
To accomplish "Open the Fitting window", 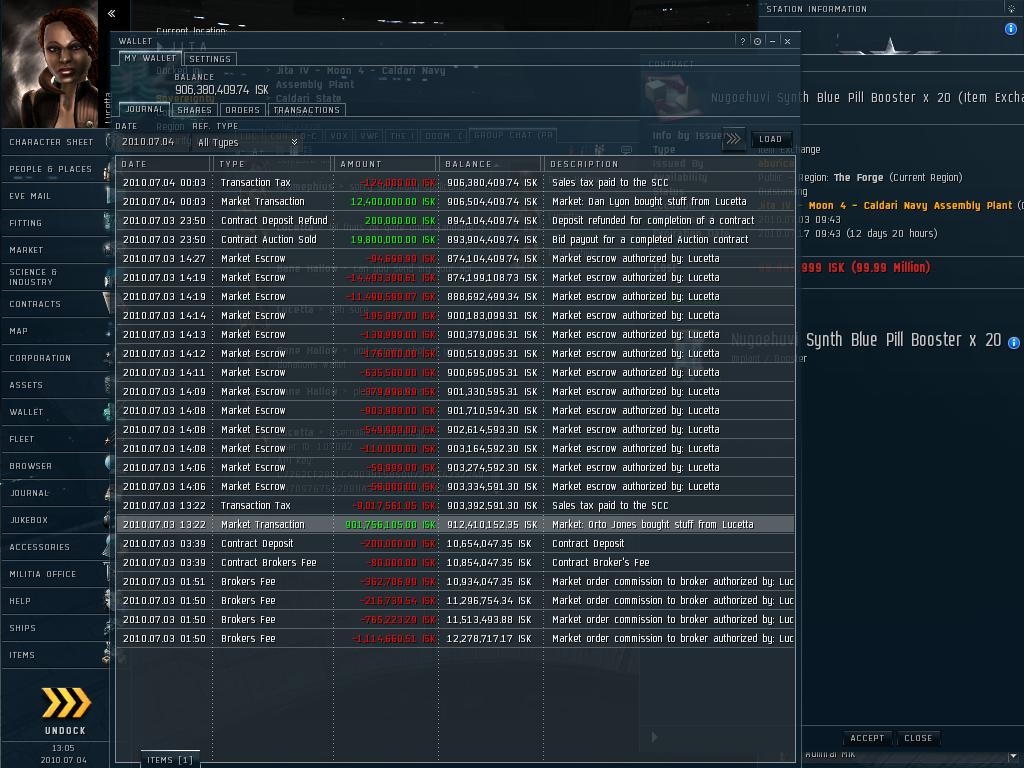I will (56, 223).
